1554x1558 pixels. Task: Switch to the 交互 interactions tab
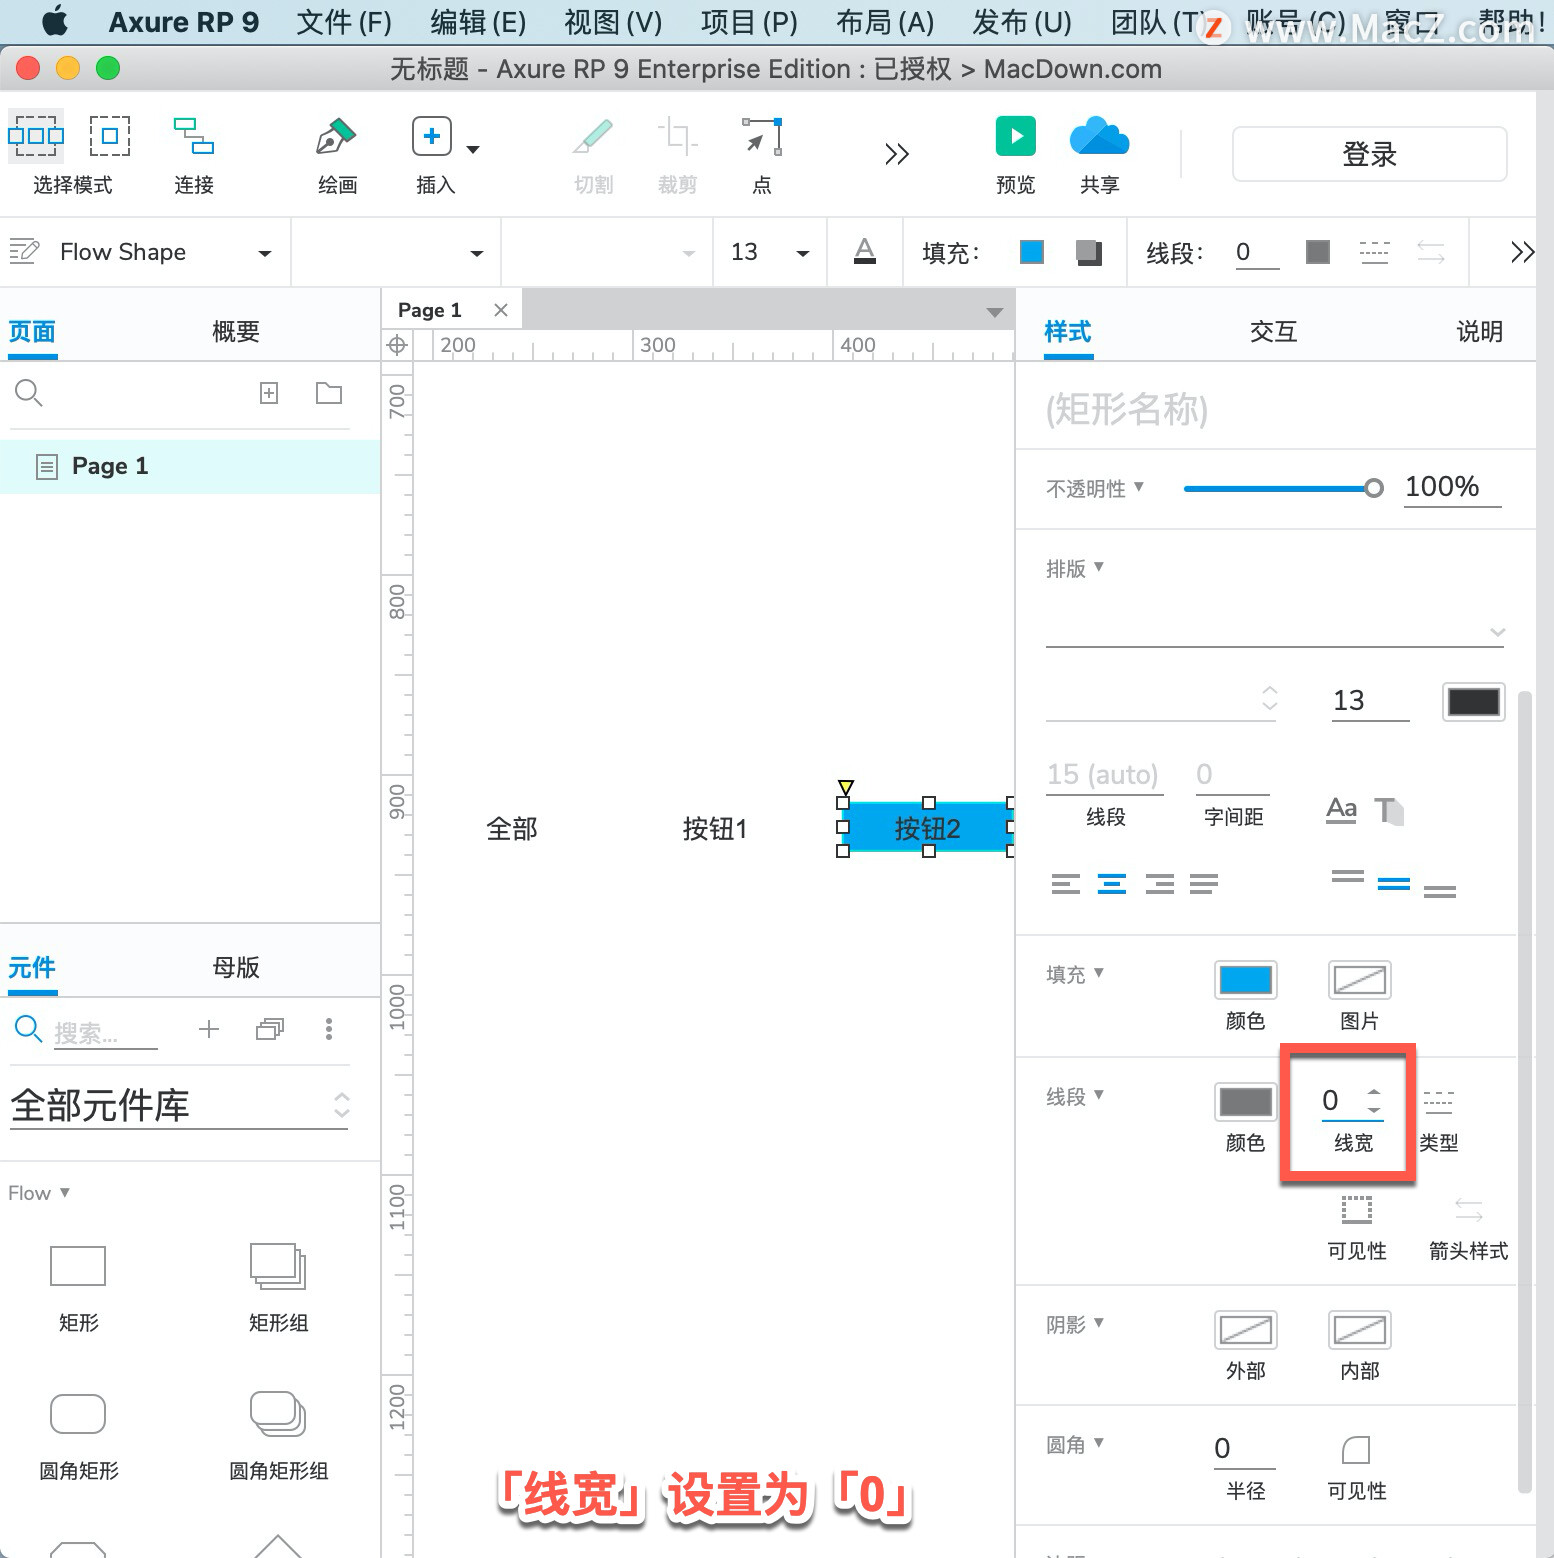click(x=1273, y=331)
